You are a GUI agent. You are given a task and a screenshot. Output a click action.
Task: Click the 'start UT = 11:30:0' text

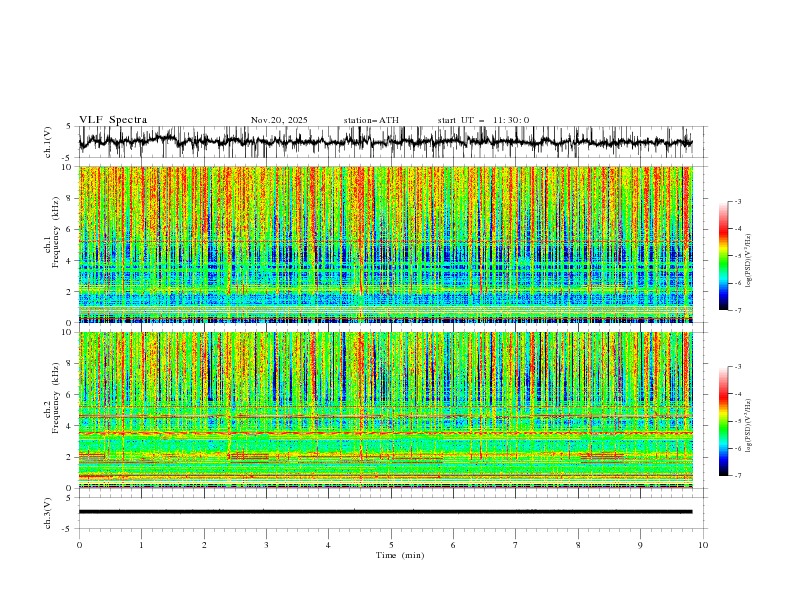click(483, 120)
